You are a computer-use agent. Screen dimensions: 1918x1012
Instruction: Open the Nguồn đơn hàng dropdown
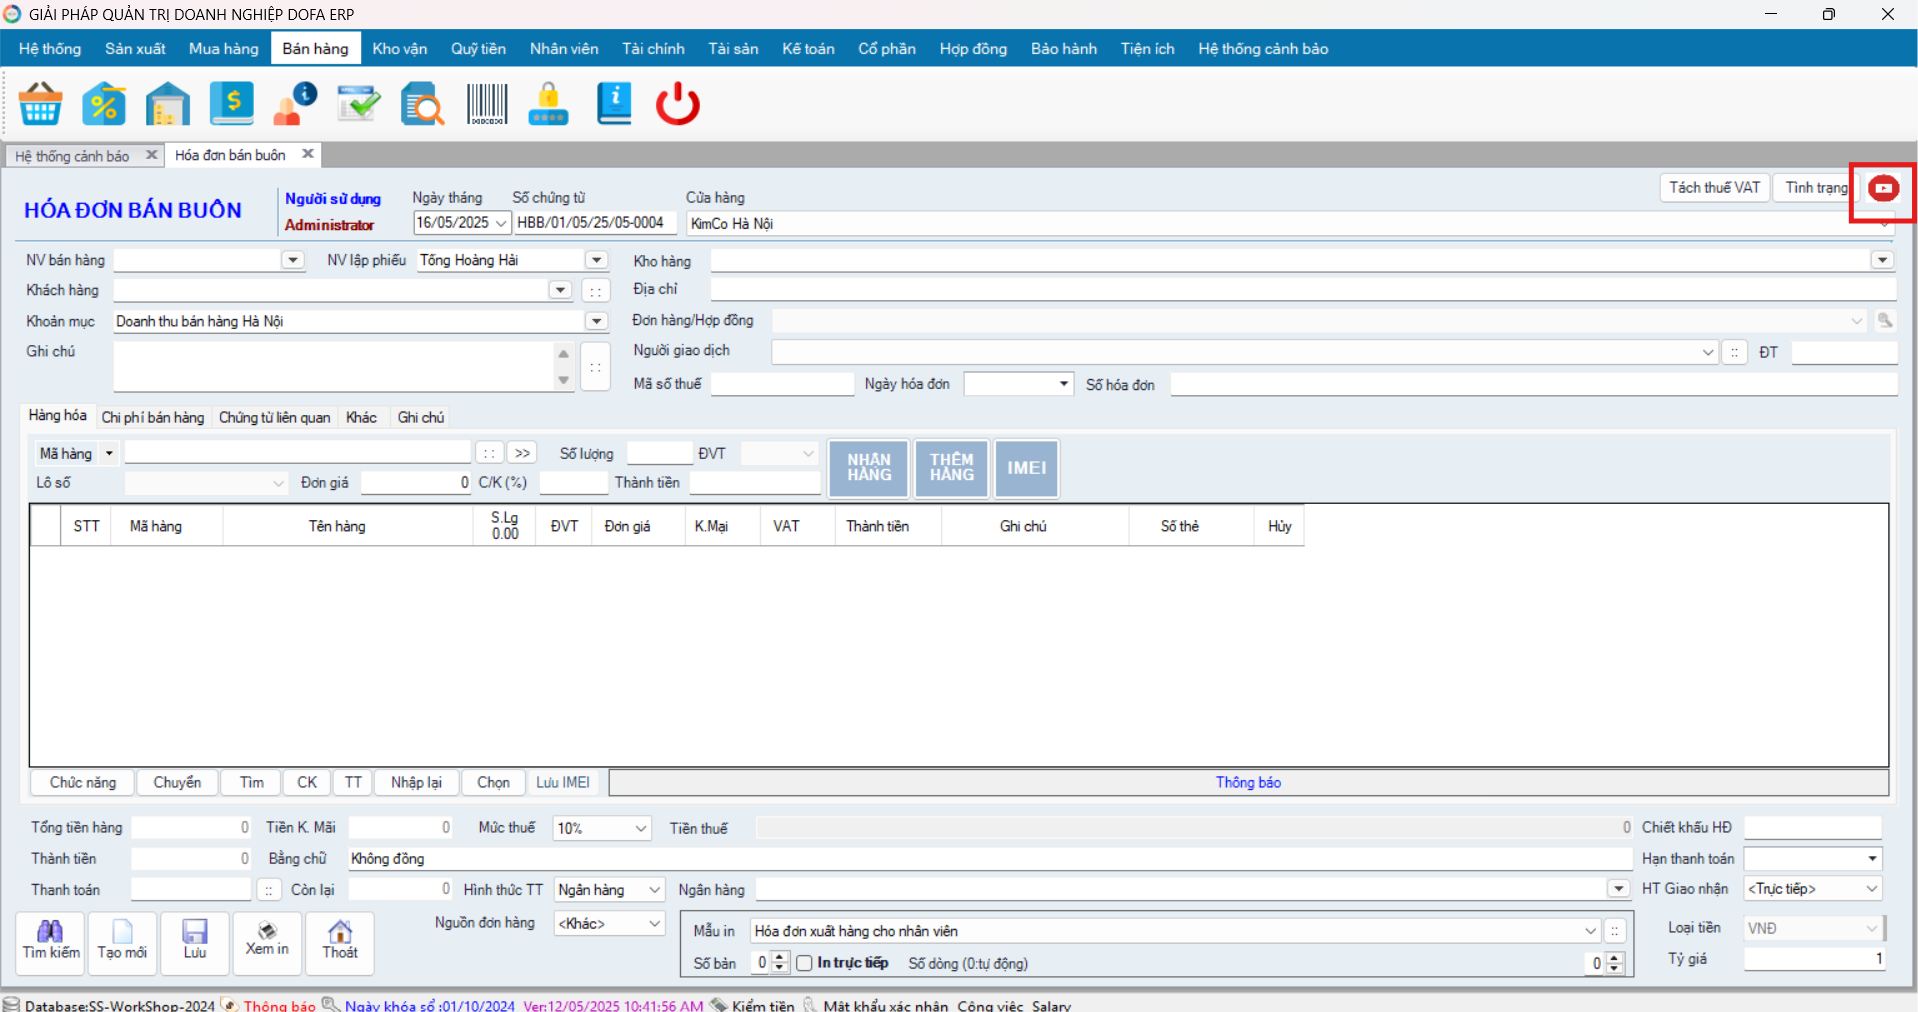pyautogui.click(x=655, y=923)
